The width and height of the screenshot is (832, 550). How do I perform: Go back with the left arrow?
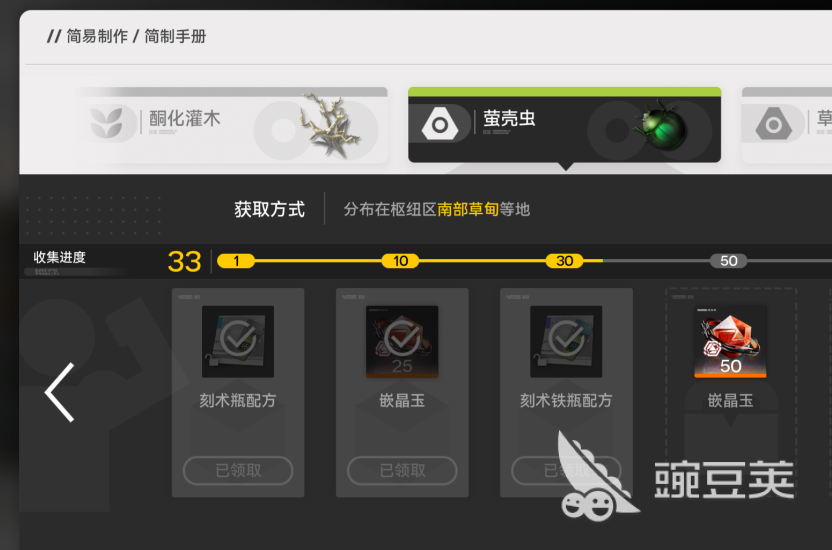[x=59, y=392]
